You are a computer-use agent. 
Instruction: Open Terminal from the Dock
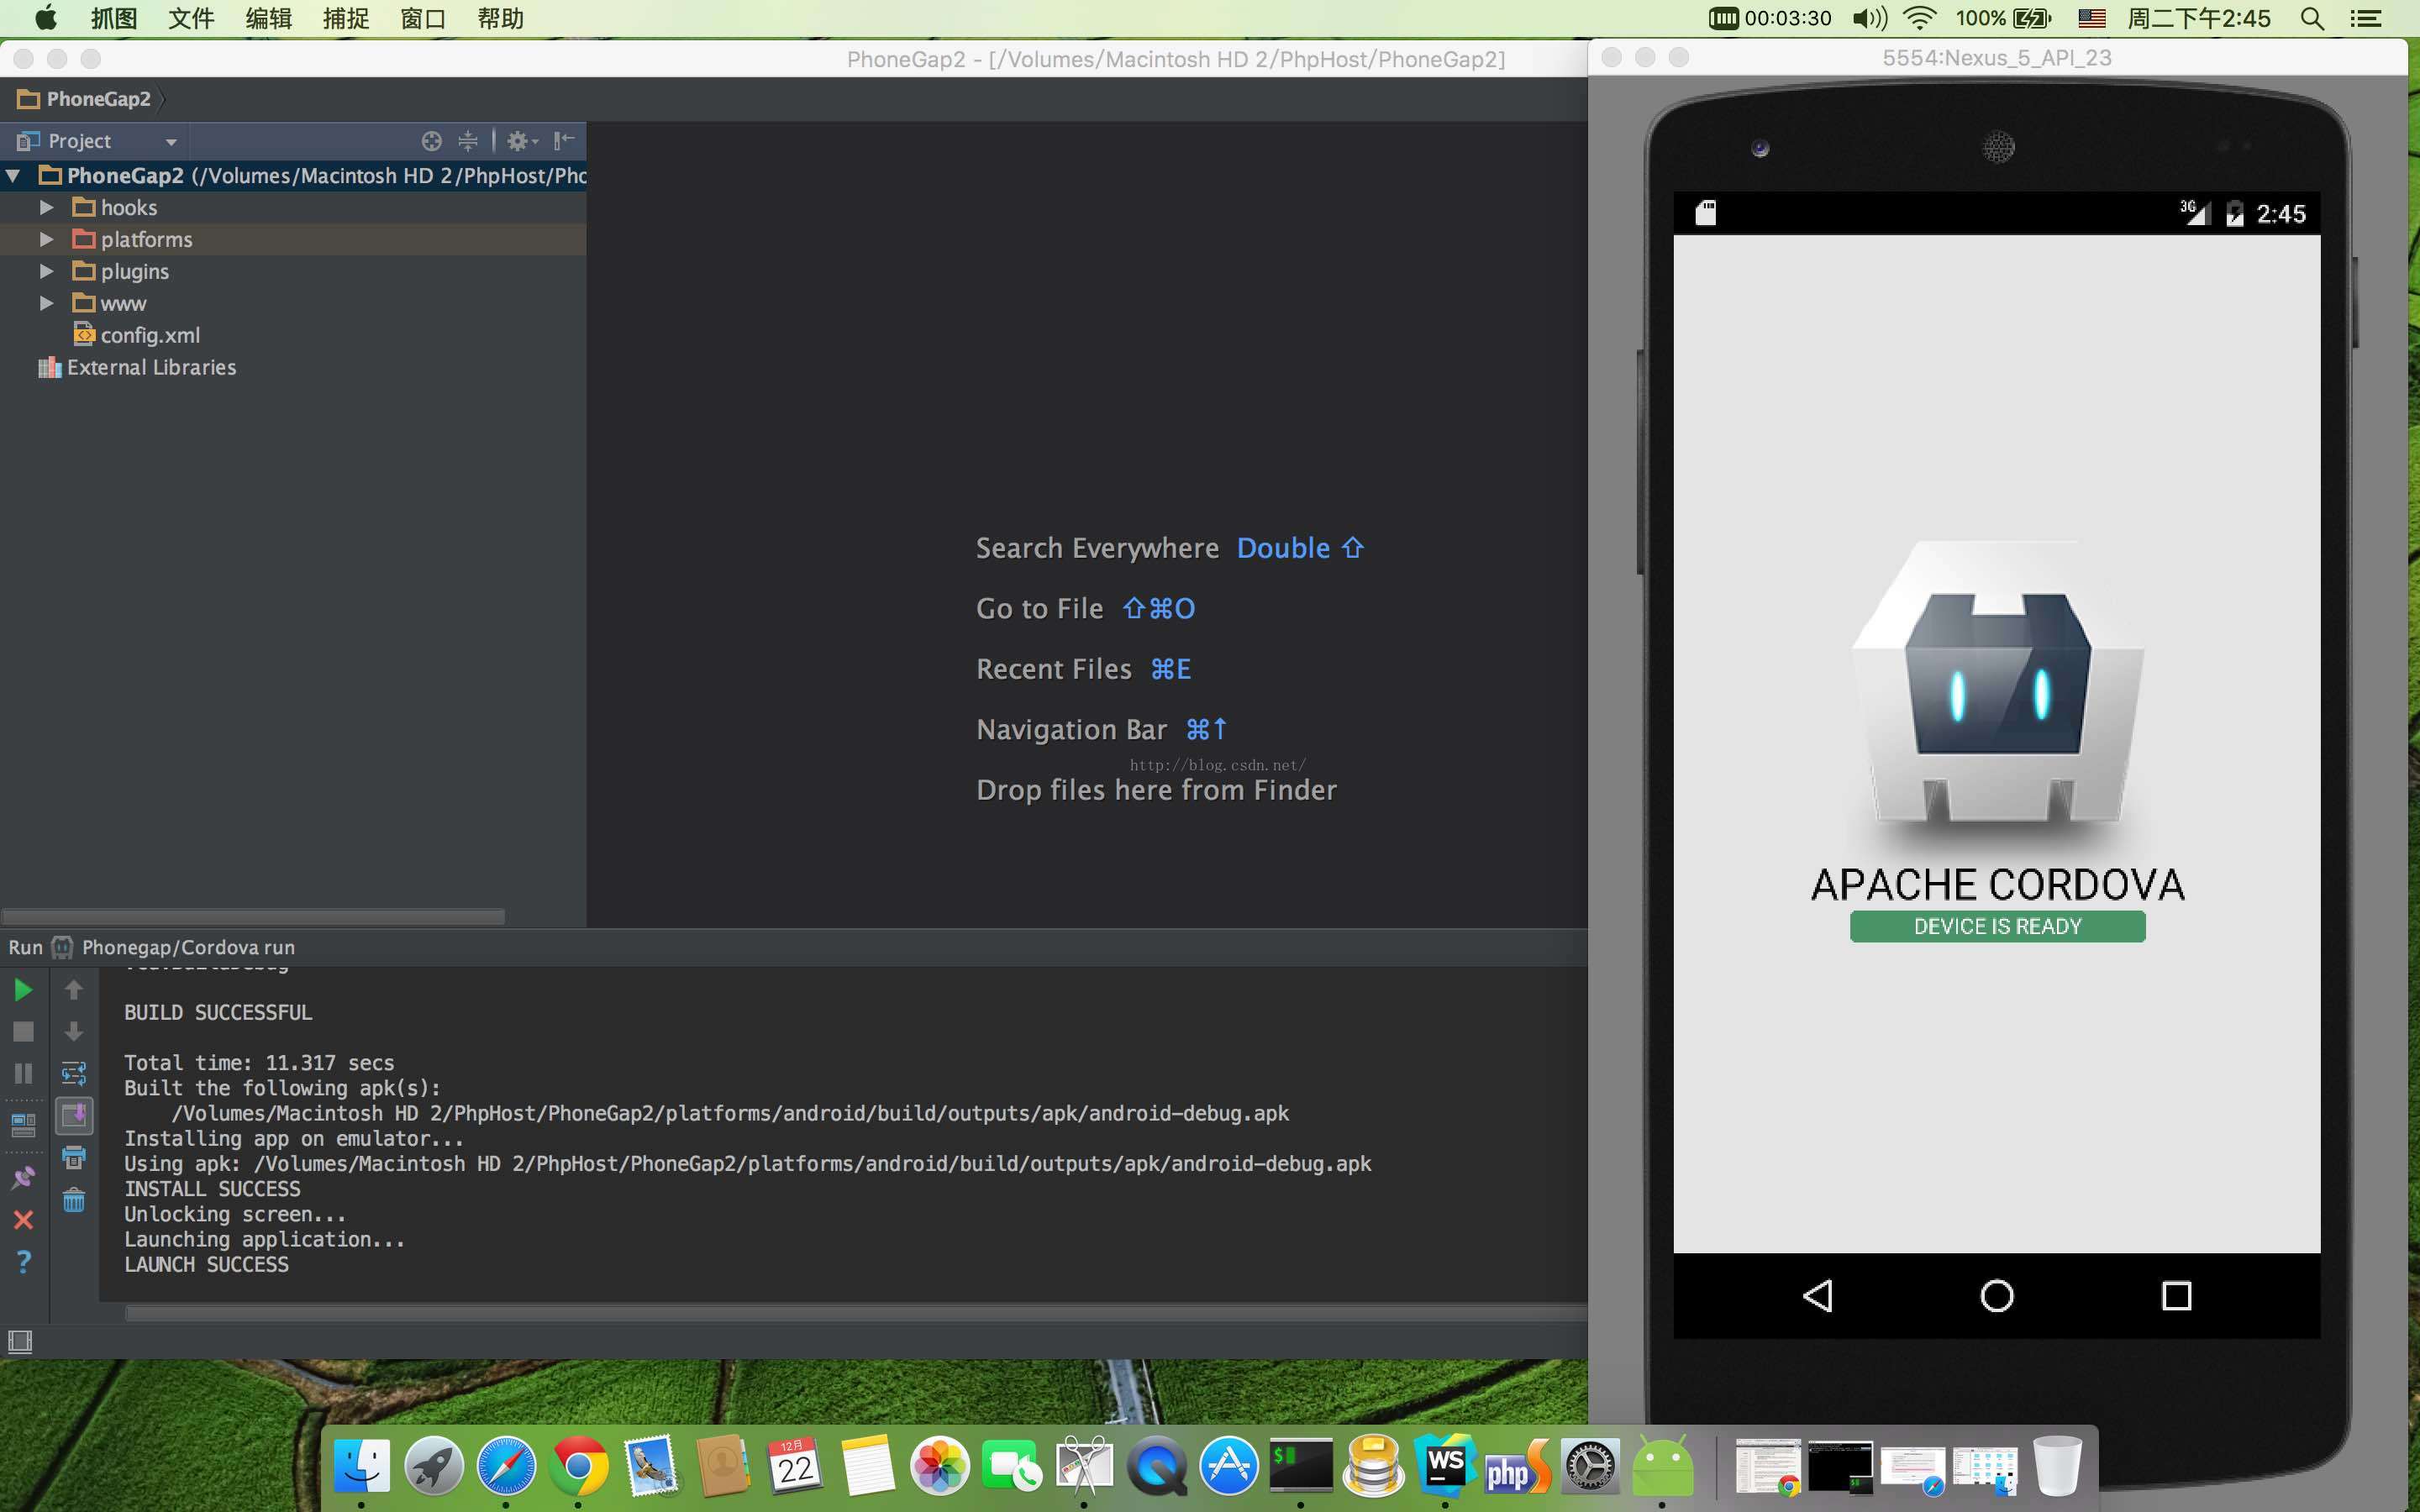(1301, 1467)
